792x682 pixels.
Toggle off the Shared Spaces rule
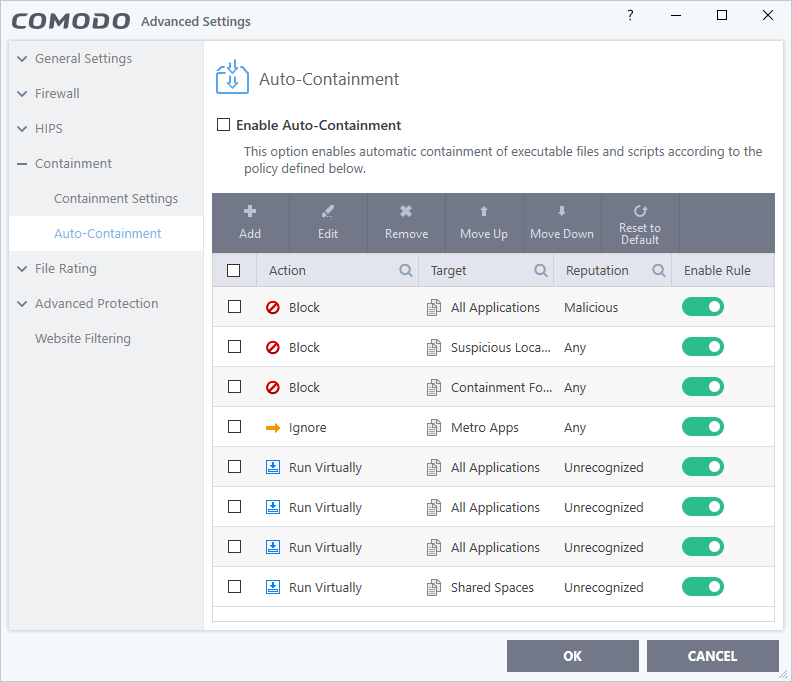(702, 587)
